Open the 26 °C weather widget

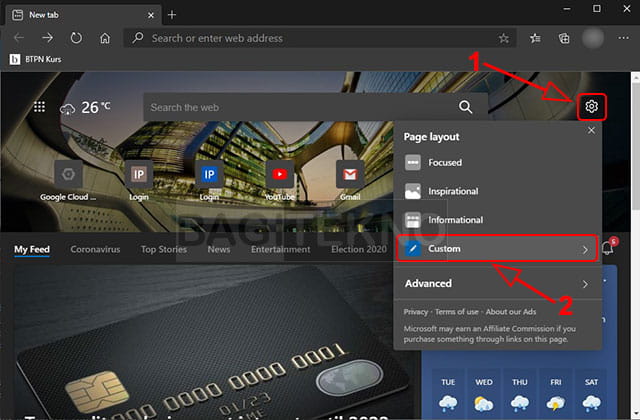[85, 108]
